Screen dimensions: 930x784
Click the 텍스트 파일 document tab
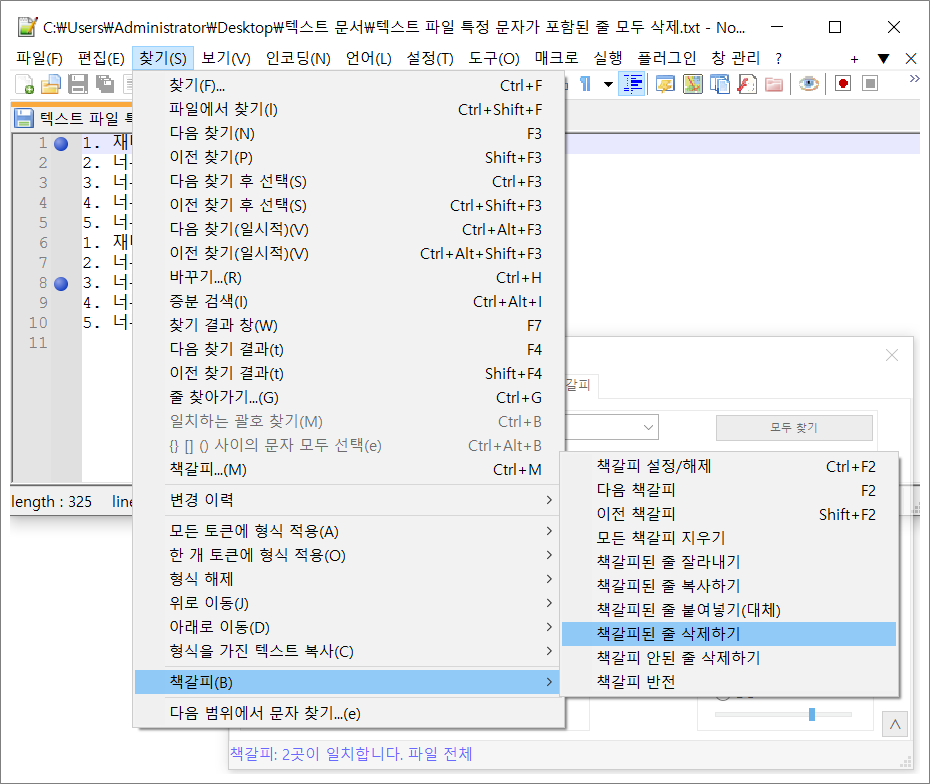coord(73,118)
